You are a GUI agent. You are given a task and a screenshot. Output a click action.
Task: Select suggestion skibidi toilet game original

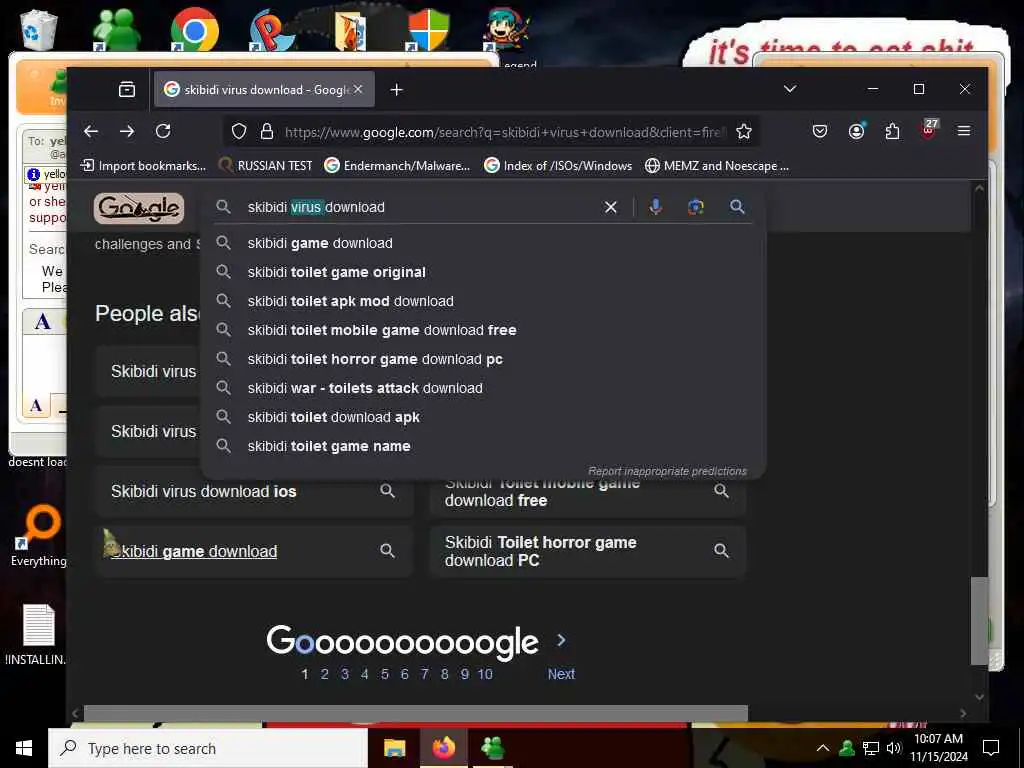(483, 272)
